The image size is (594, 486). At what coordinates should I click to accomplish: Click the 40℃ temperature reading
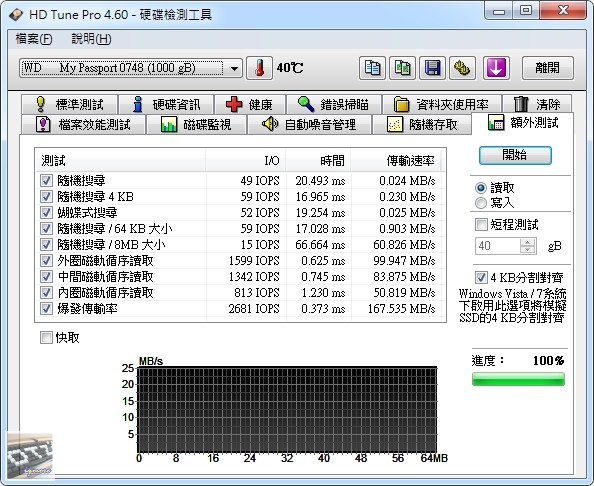click(x=290, y=68)
